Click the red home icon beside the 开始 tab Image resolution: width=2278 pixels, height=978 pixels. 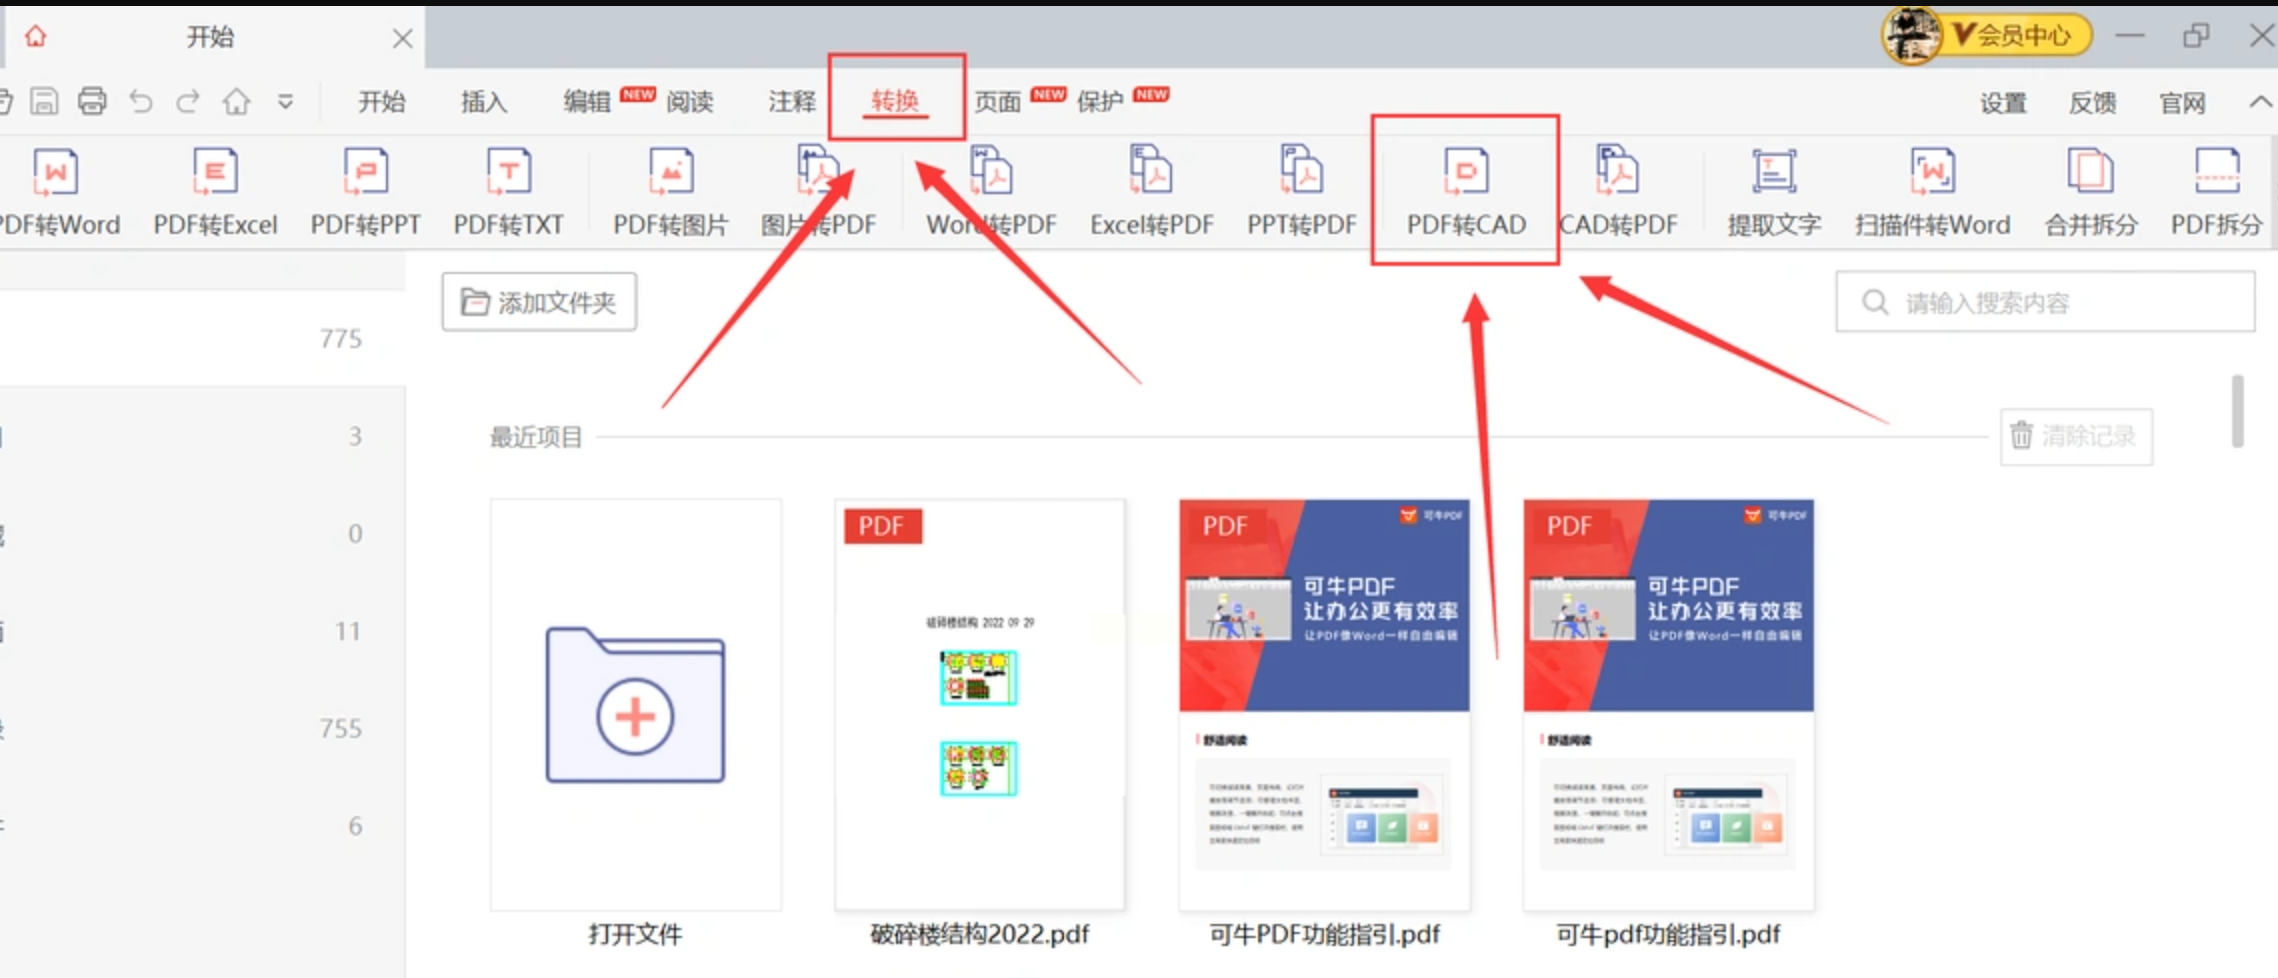coord(36,37)
